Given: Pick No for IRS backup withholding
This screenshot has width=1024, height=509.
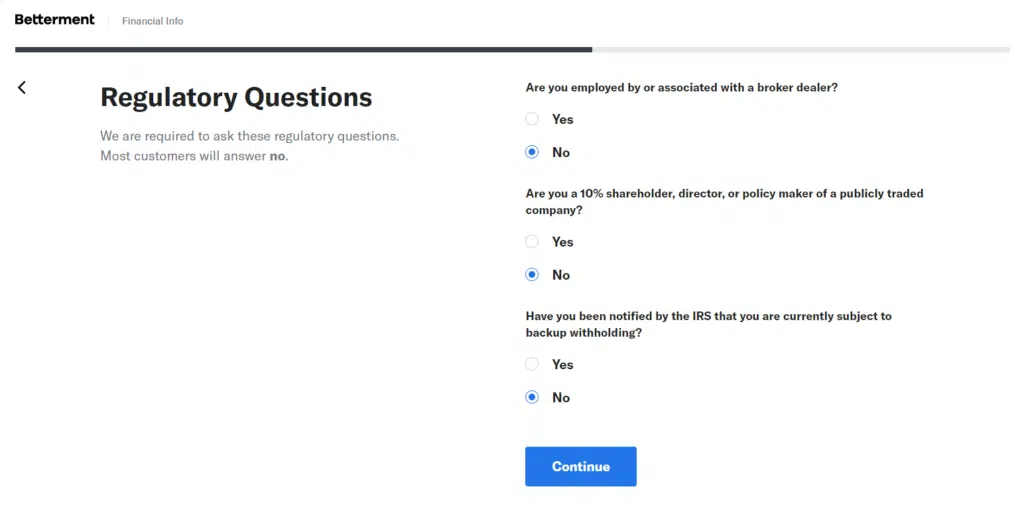Looking at the screenshot, I should [532, 397].
